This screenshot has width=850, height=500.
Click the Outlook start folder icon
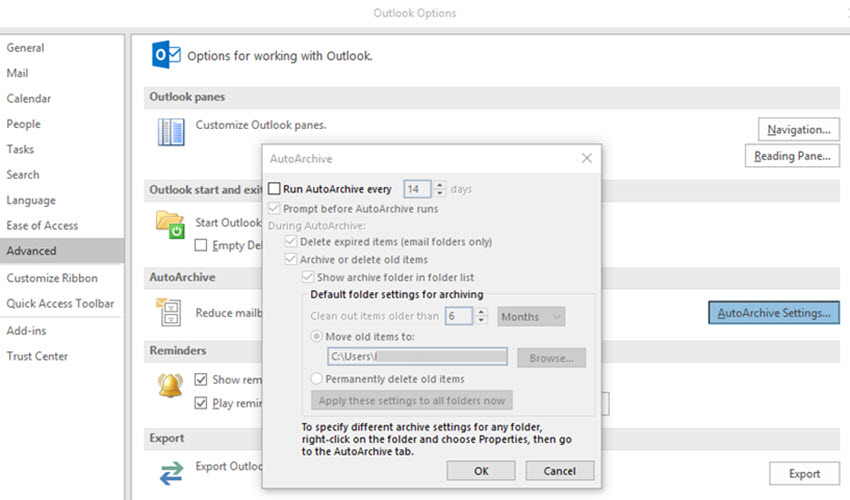[x=170, y=225]
